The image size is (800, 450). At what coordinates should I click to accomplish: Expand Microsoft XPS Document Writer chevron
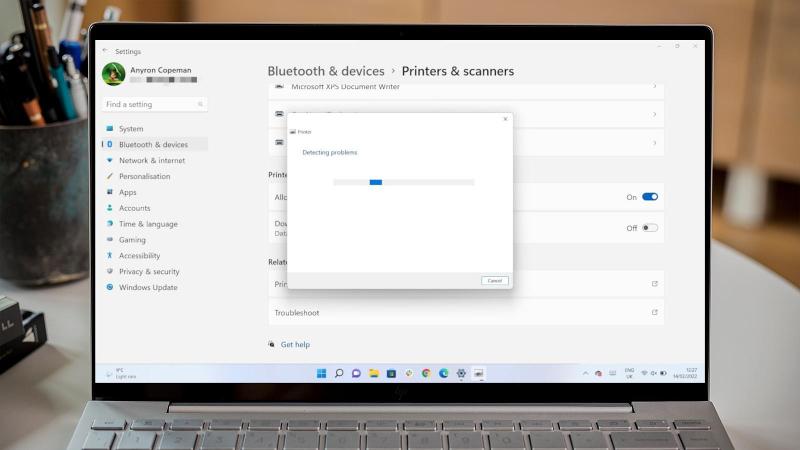tap(655, 86)
